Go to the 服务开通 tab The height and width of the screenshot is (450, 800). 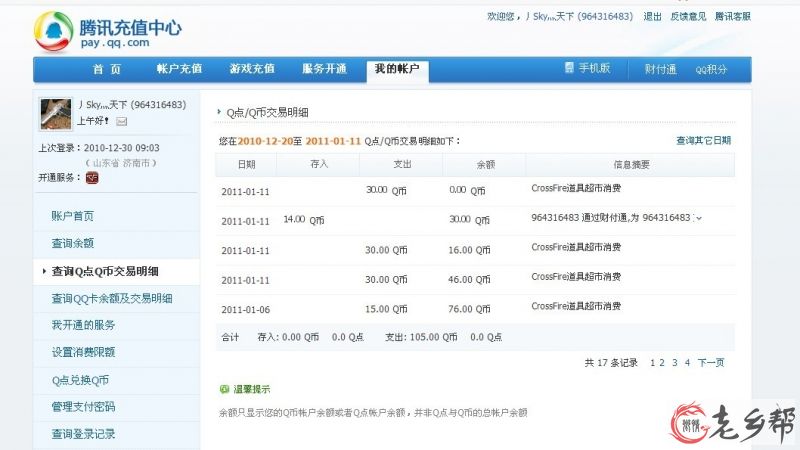325,69
